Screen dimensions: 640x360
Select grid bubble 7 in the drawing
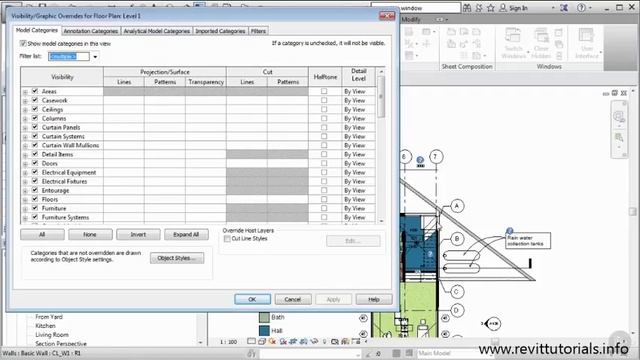pos(436,157)
